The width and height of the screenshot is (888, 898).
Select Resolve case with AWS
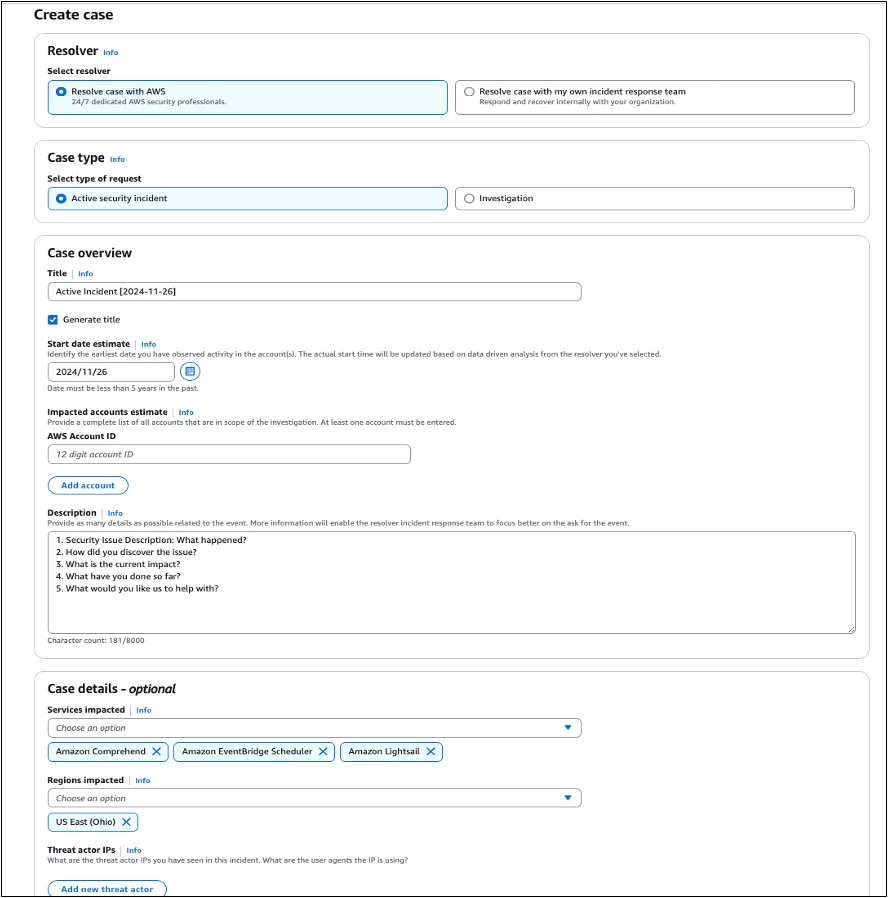(61, 92)
